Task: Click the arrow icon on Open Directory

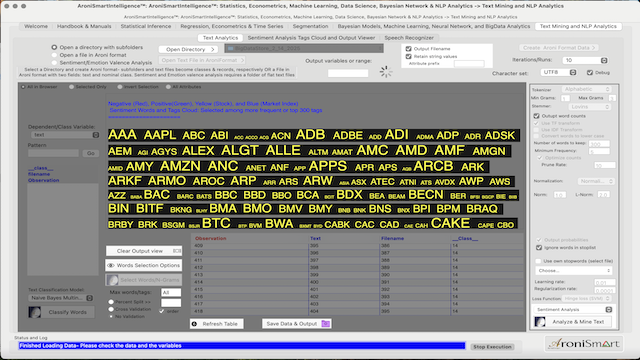Action: click(213, 49)
